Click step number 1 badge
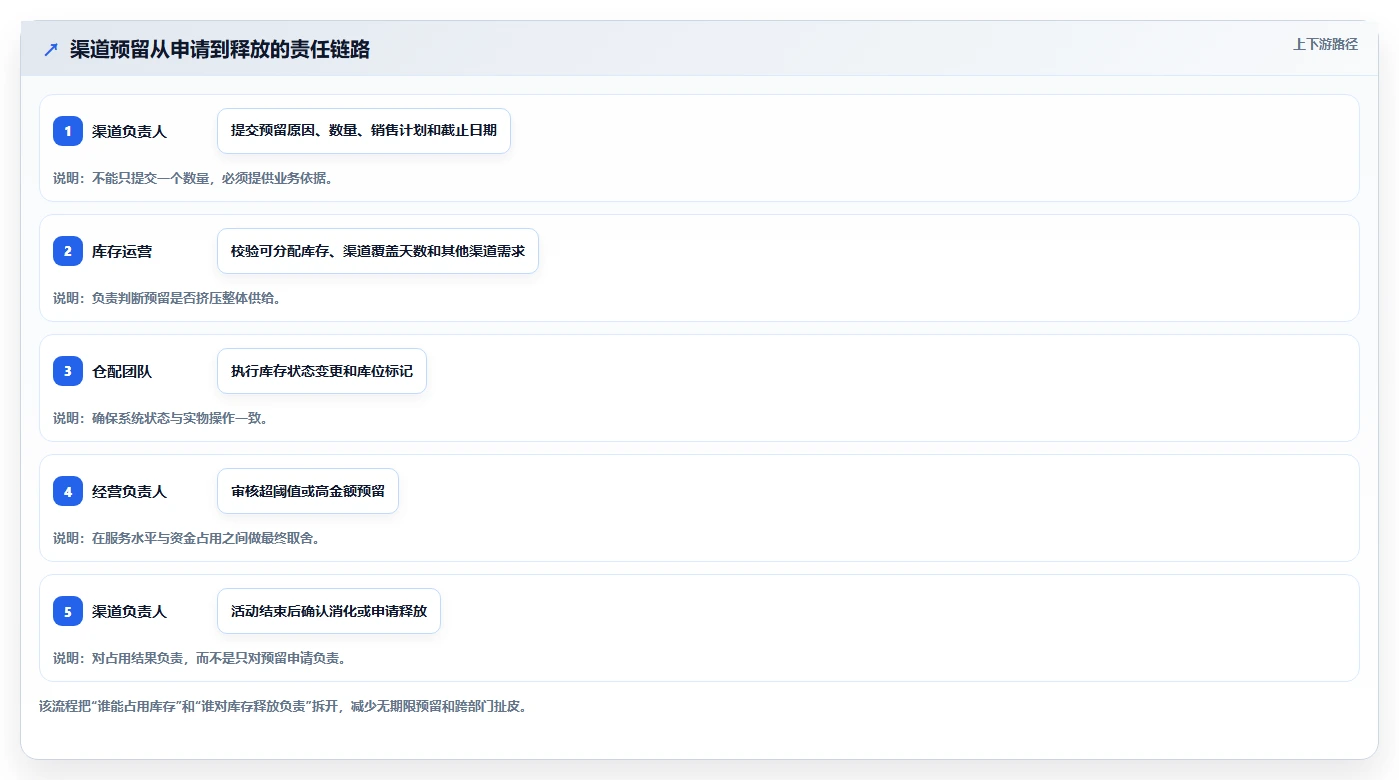Viewport: 1399px width, 780px height. tap(68, 131)
